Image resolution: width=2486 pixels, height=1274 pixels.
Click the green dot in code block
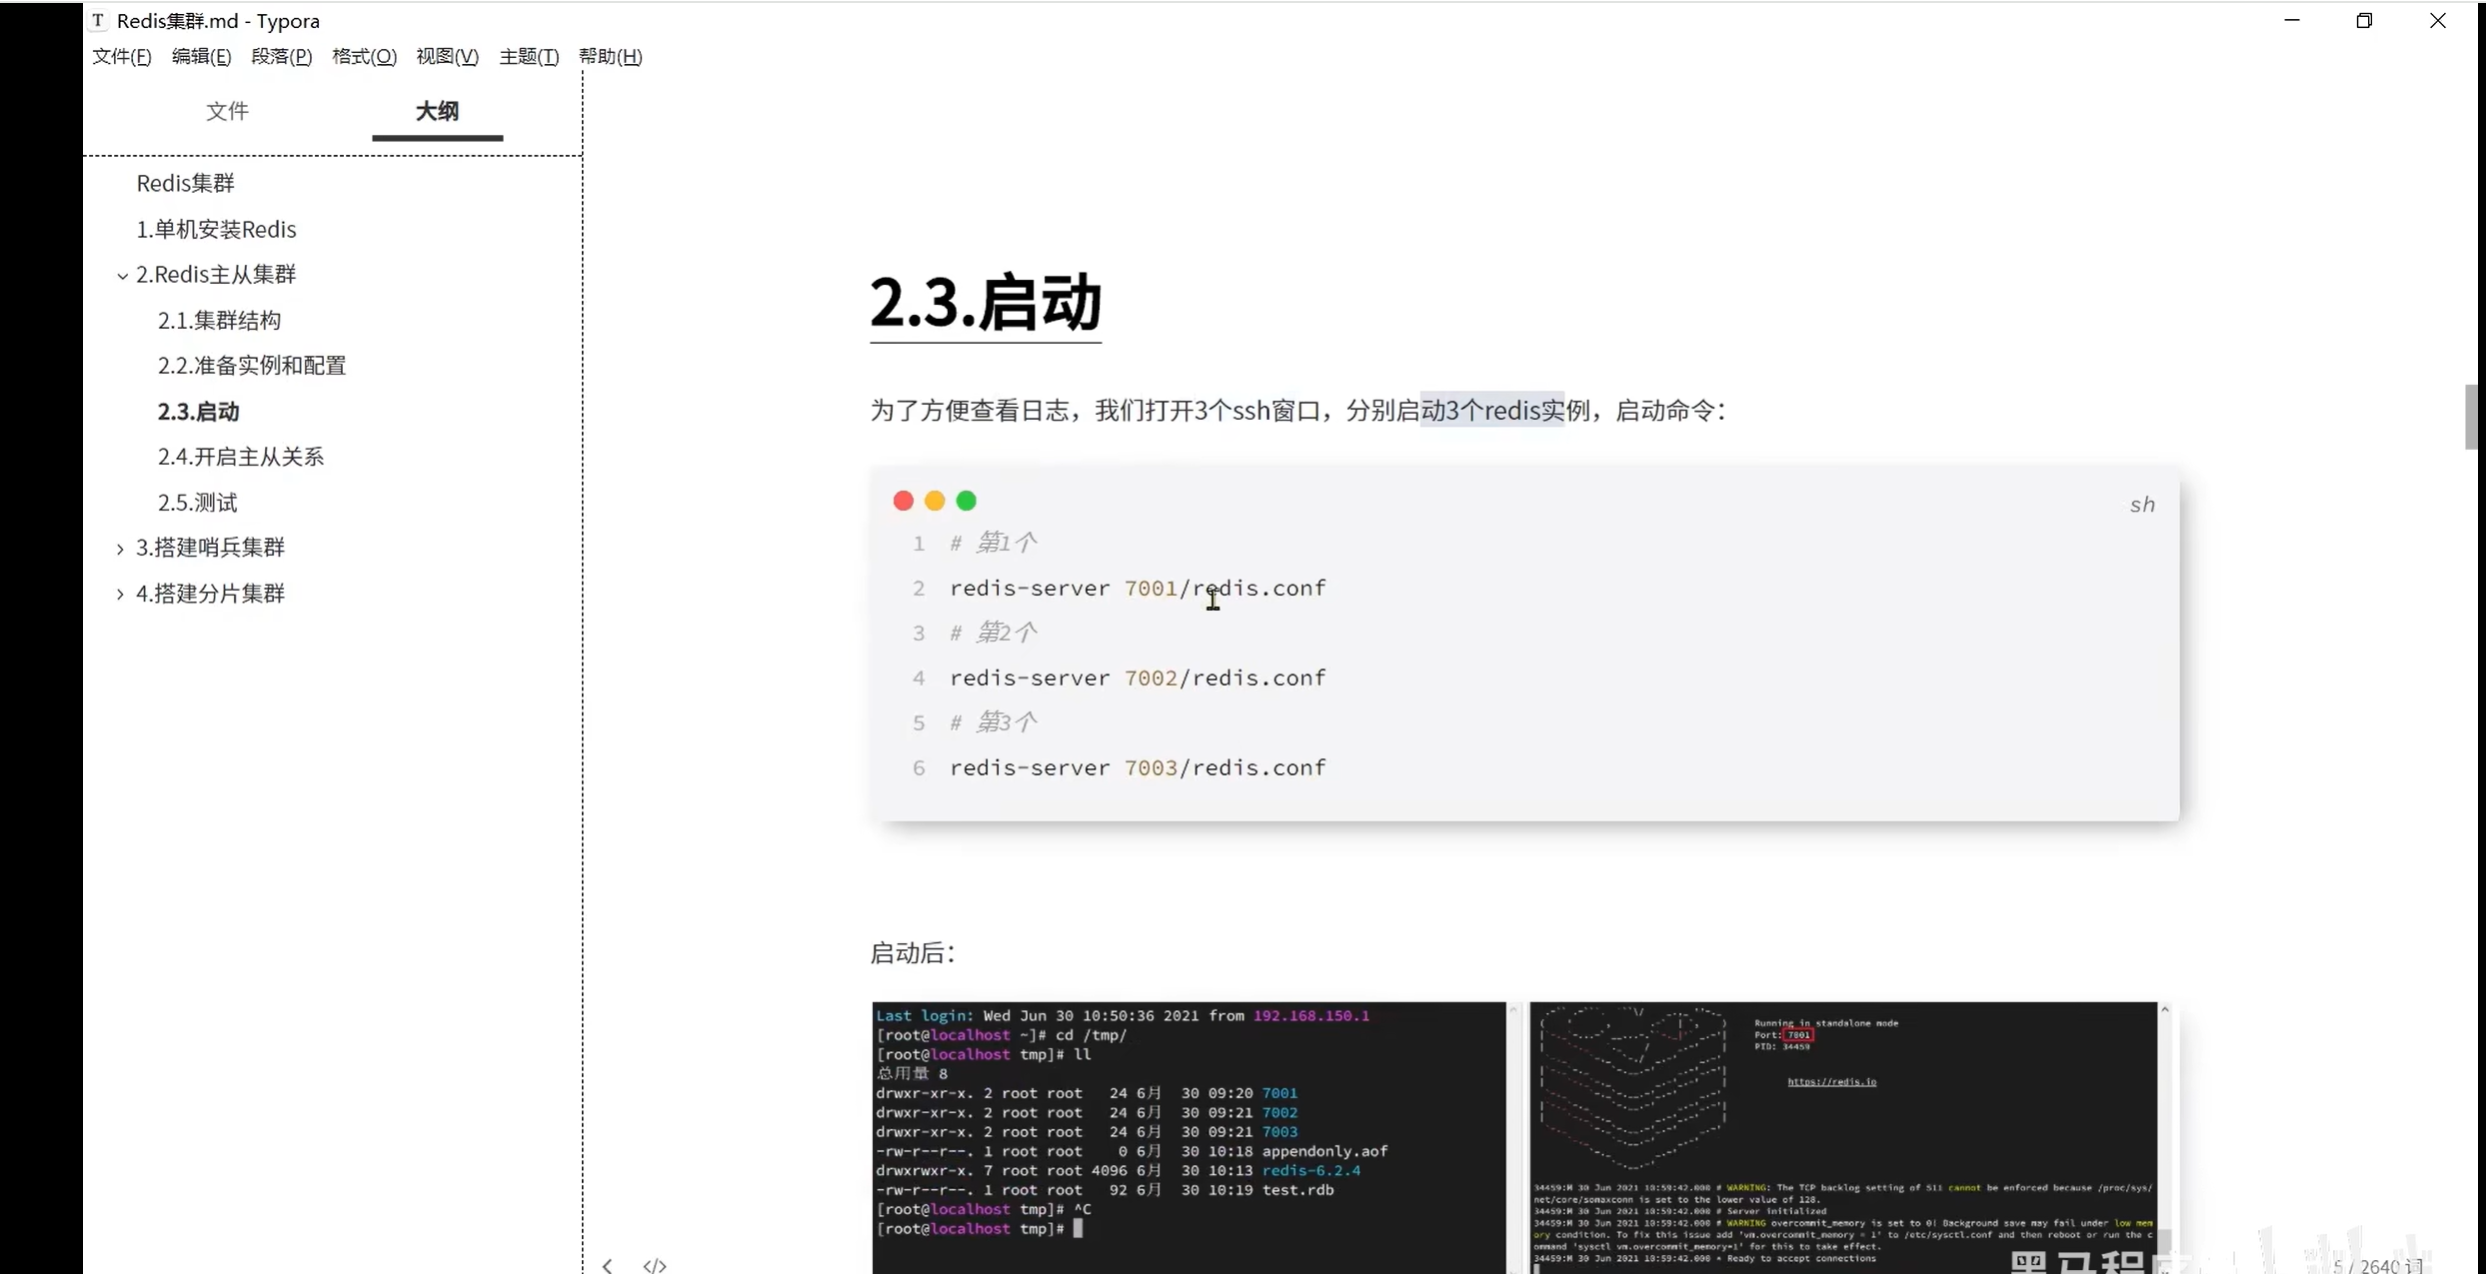pyautogui.click(x=966, y=501)
